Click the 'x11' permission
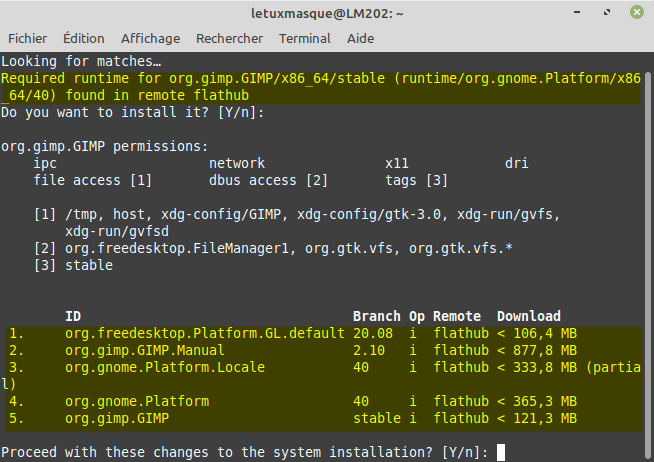This screenshot has height=462, width=654. point(397,163)
